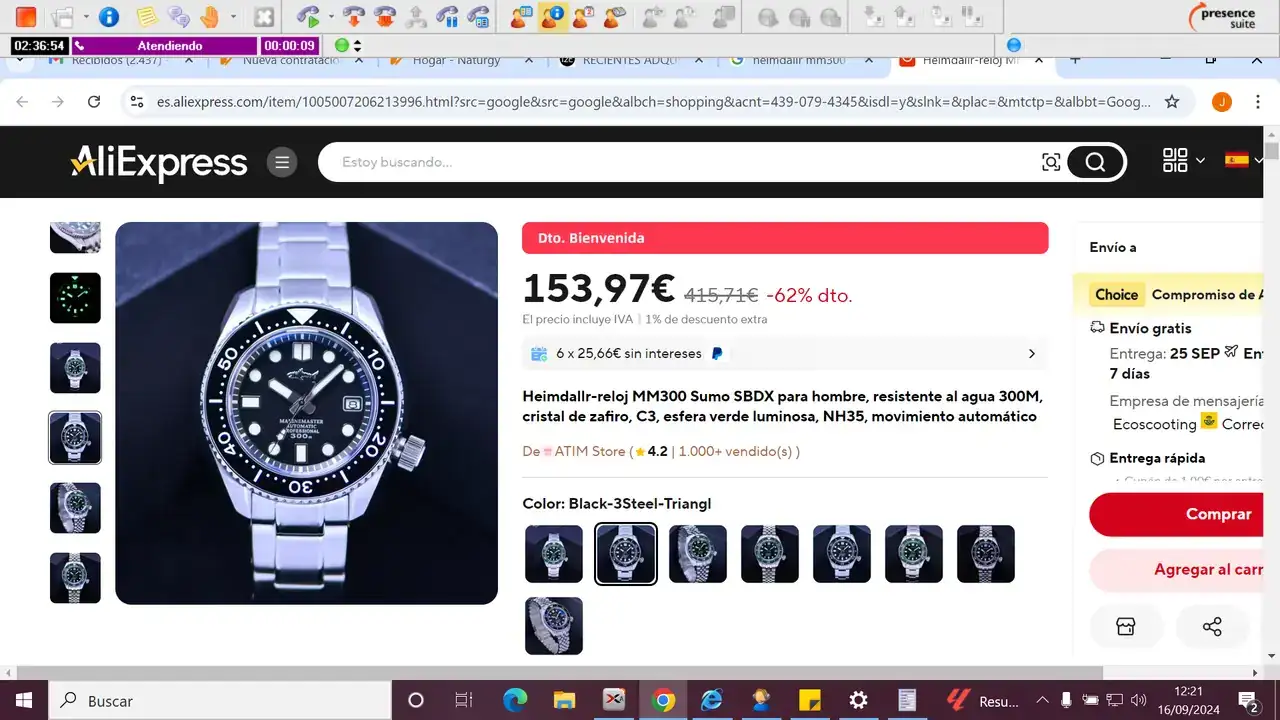This screenshot has width=1280, height=720.
Task: Open Microsoft Edge from taskbar
Action: click(515, 701)
